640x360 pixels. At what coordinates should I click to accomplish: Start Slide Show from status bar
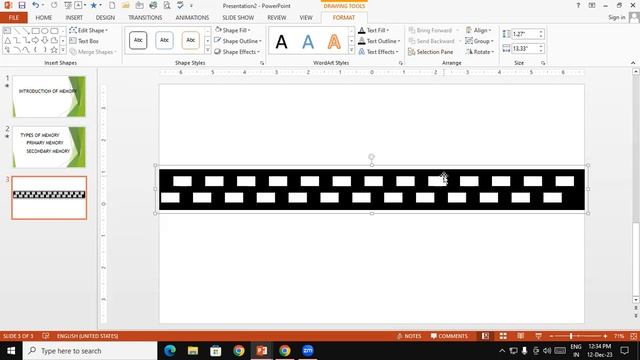[x=538, y=336]
